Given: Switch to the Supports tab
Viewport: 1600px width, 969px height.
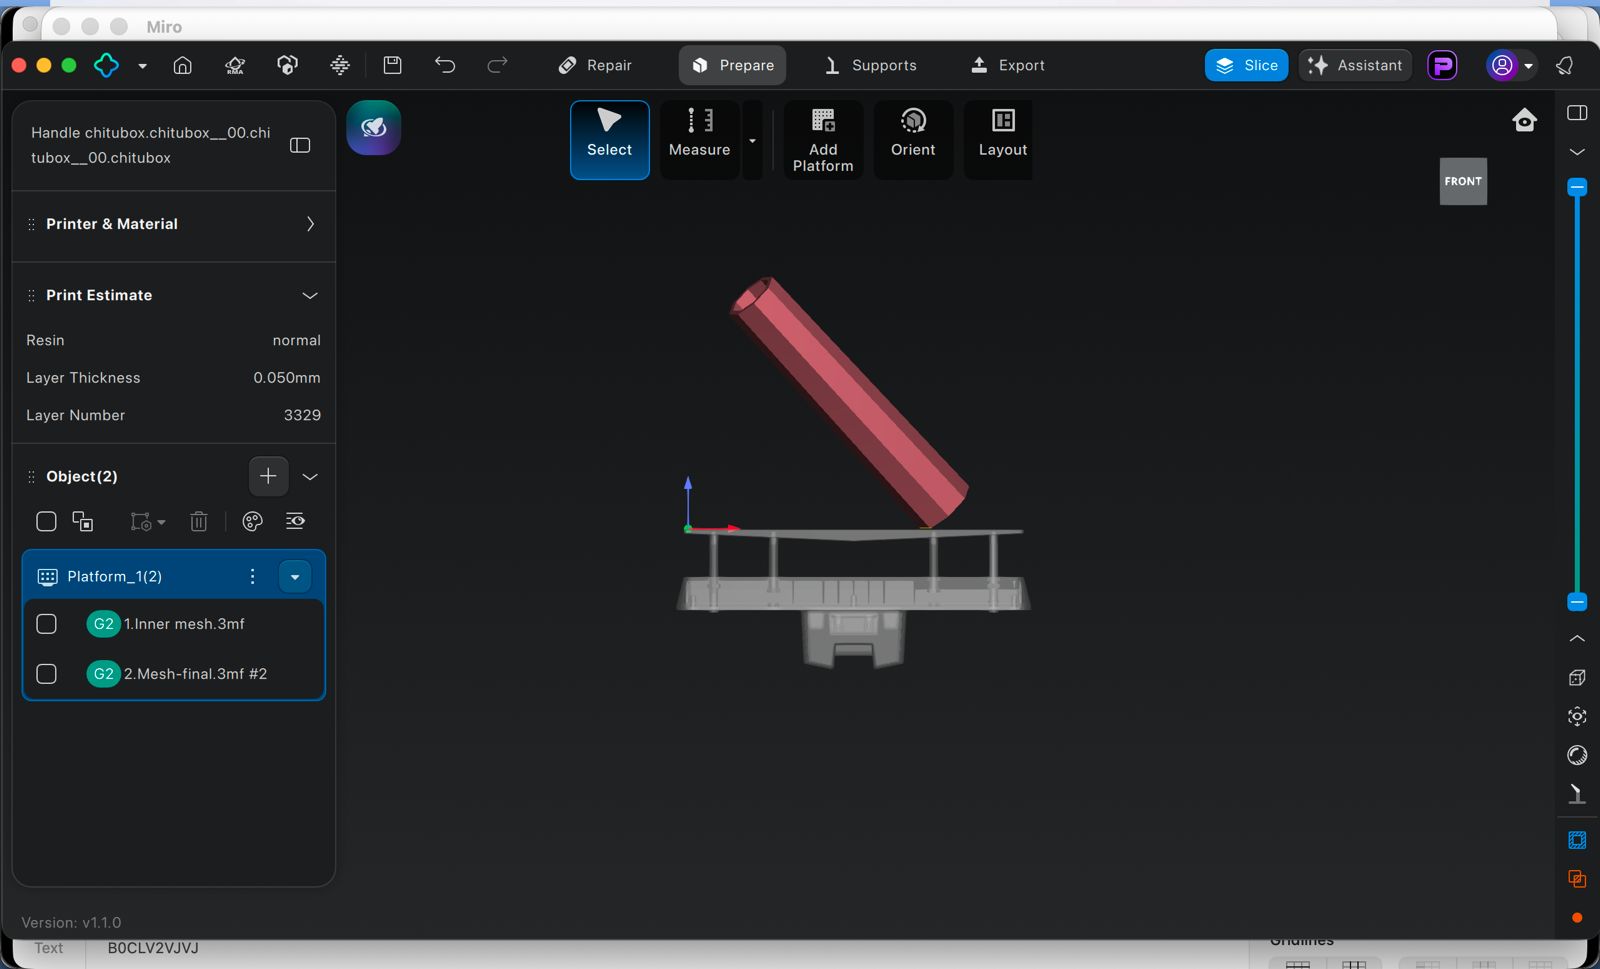Looking at the screenshot, I should tap(870, 65).
